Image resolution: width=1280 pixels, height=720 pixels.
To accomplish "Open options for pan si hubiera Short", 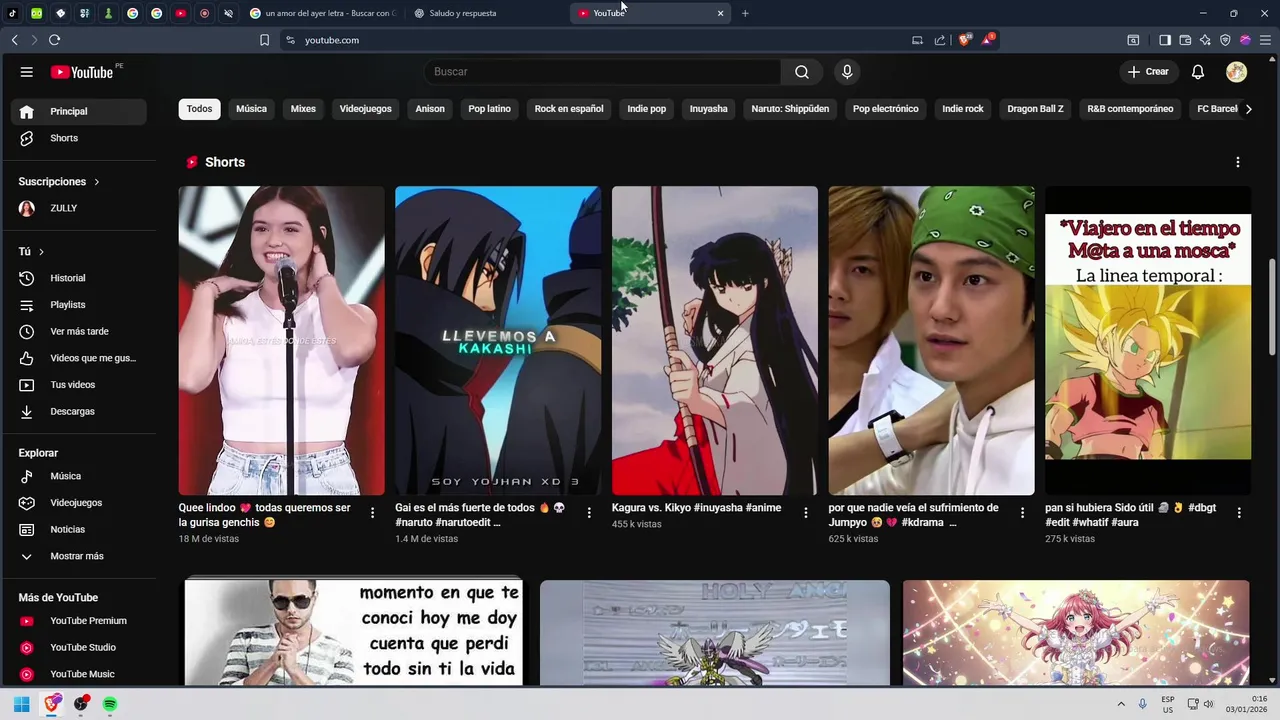I will [1239, 513].
